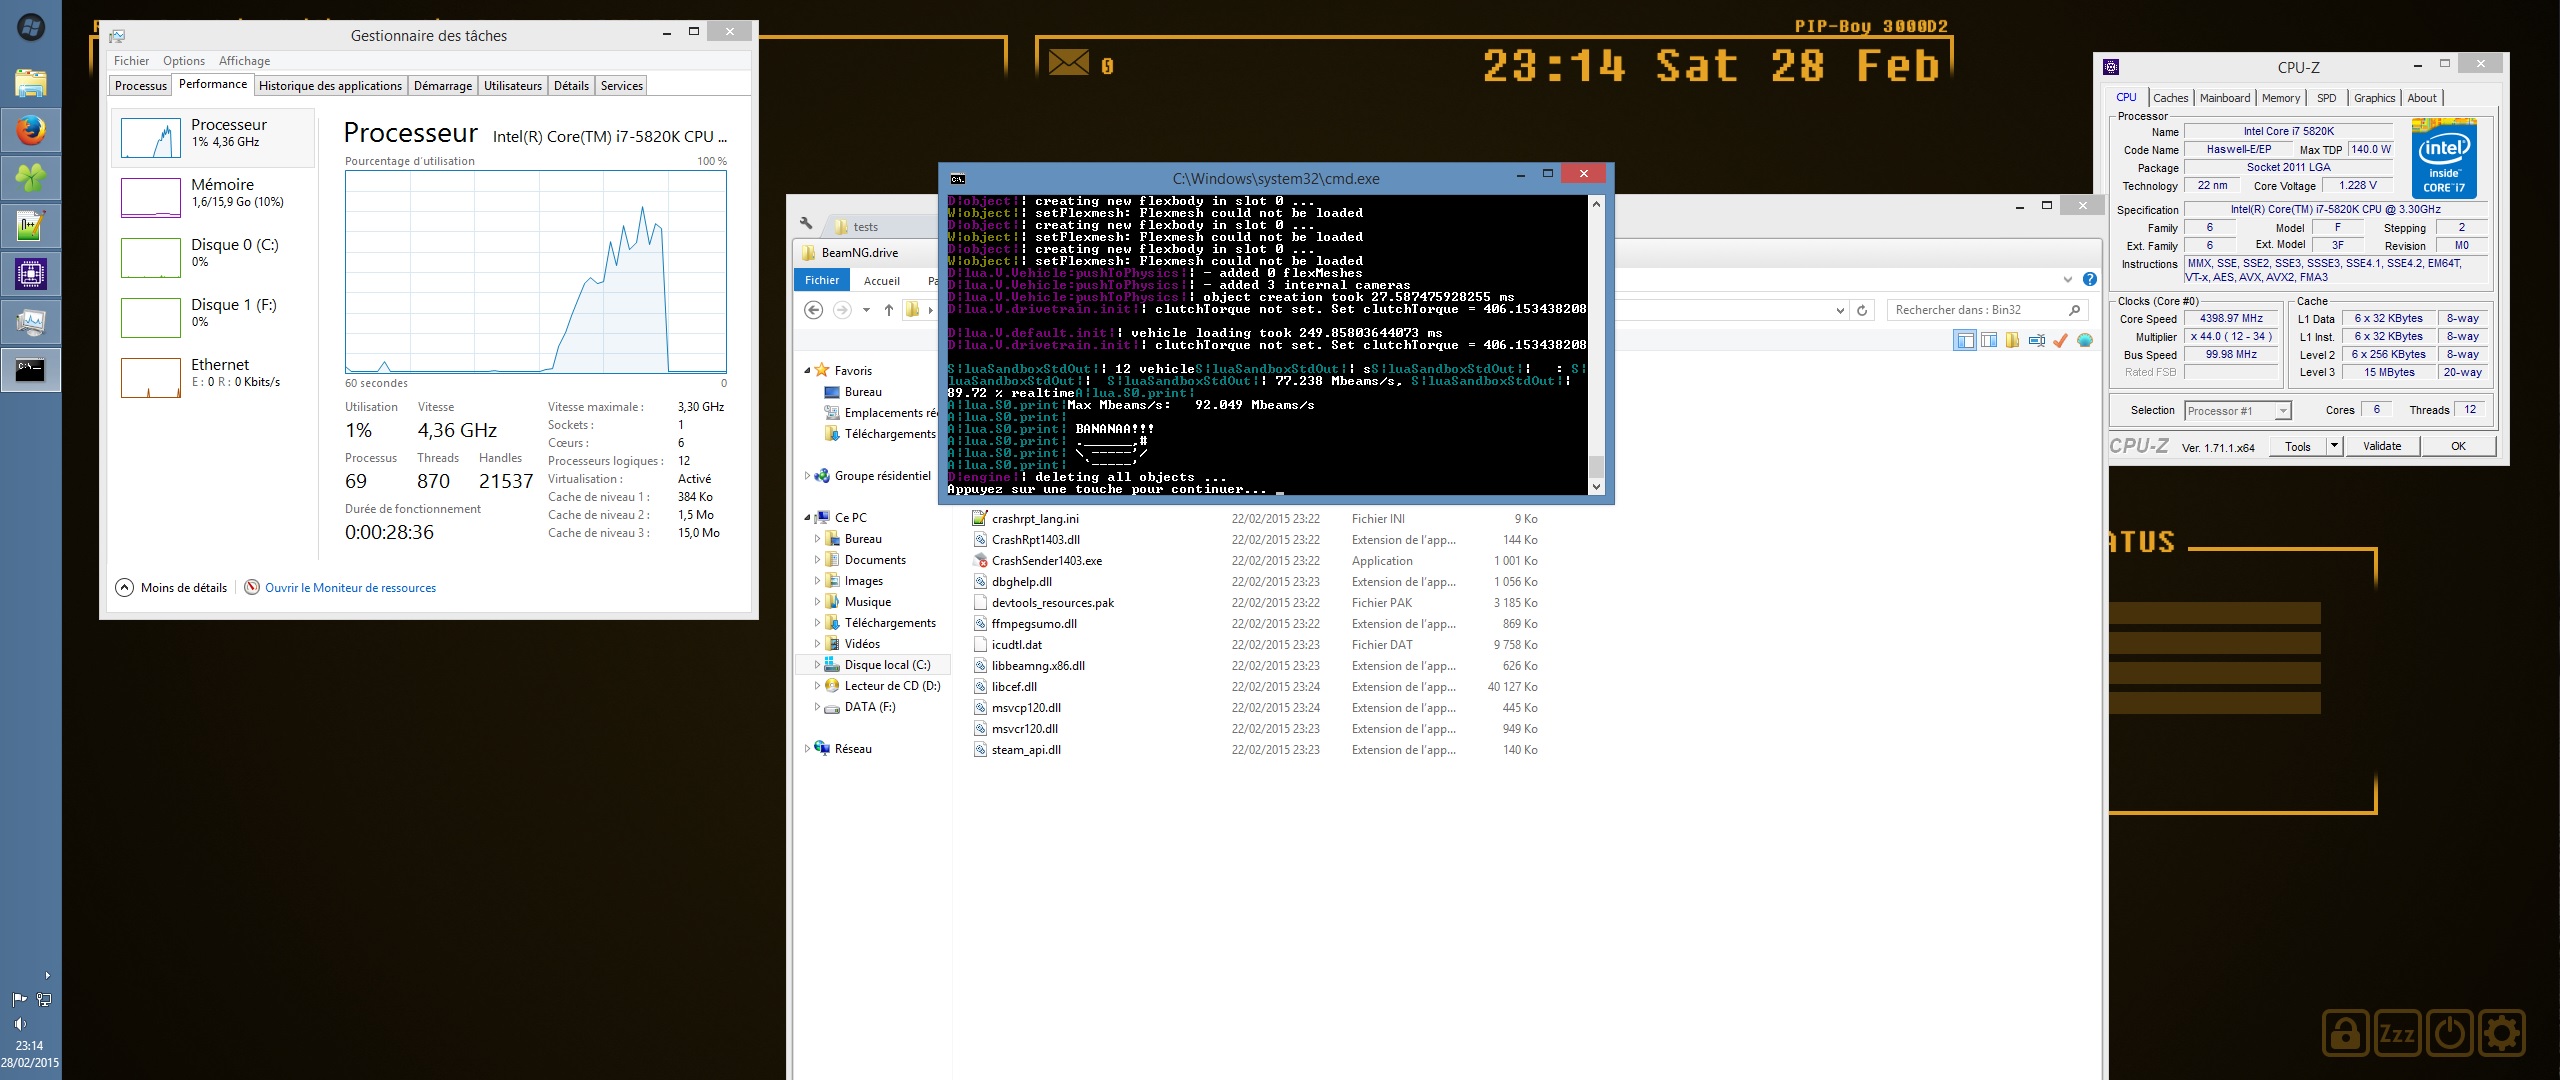
Task: Open Notepad++ from the taskbar
Action: 30,226
